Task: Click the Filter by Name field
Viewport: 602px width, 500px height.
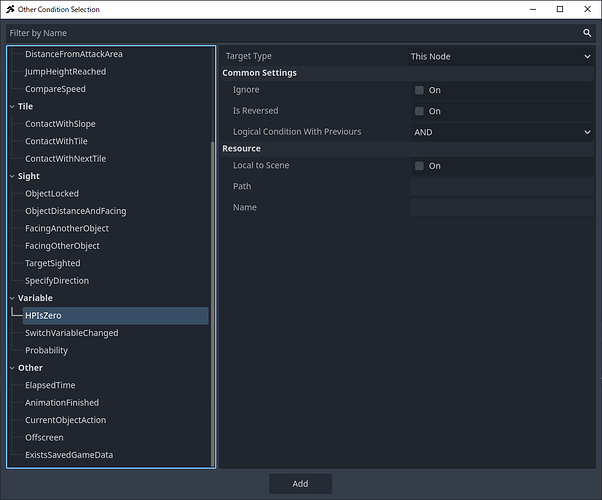Action: point(290,33)
